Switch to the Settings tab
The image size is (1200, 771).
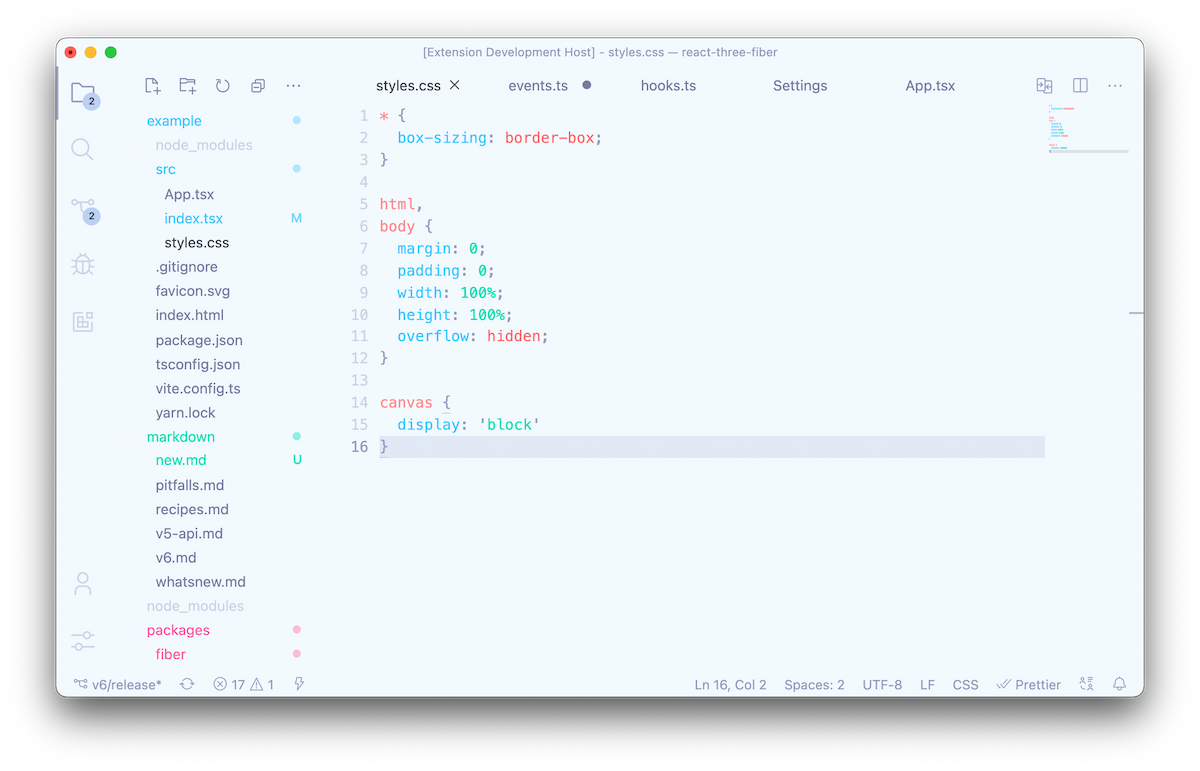tap(800, 86)
